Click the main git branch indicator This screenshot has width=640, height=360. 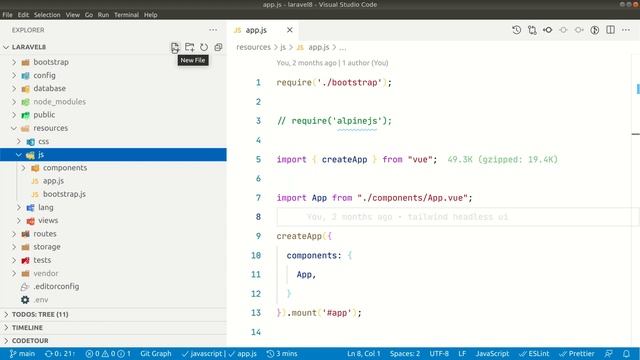tap(22, 354)
